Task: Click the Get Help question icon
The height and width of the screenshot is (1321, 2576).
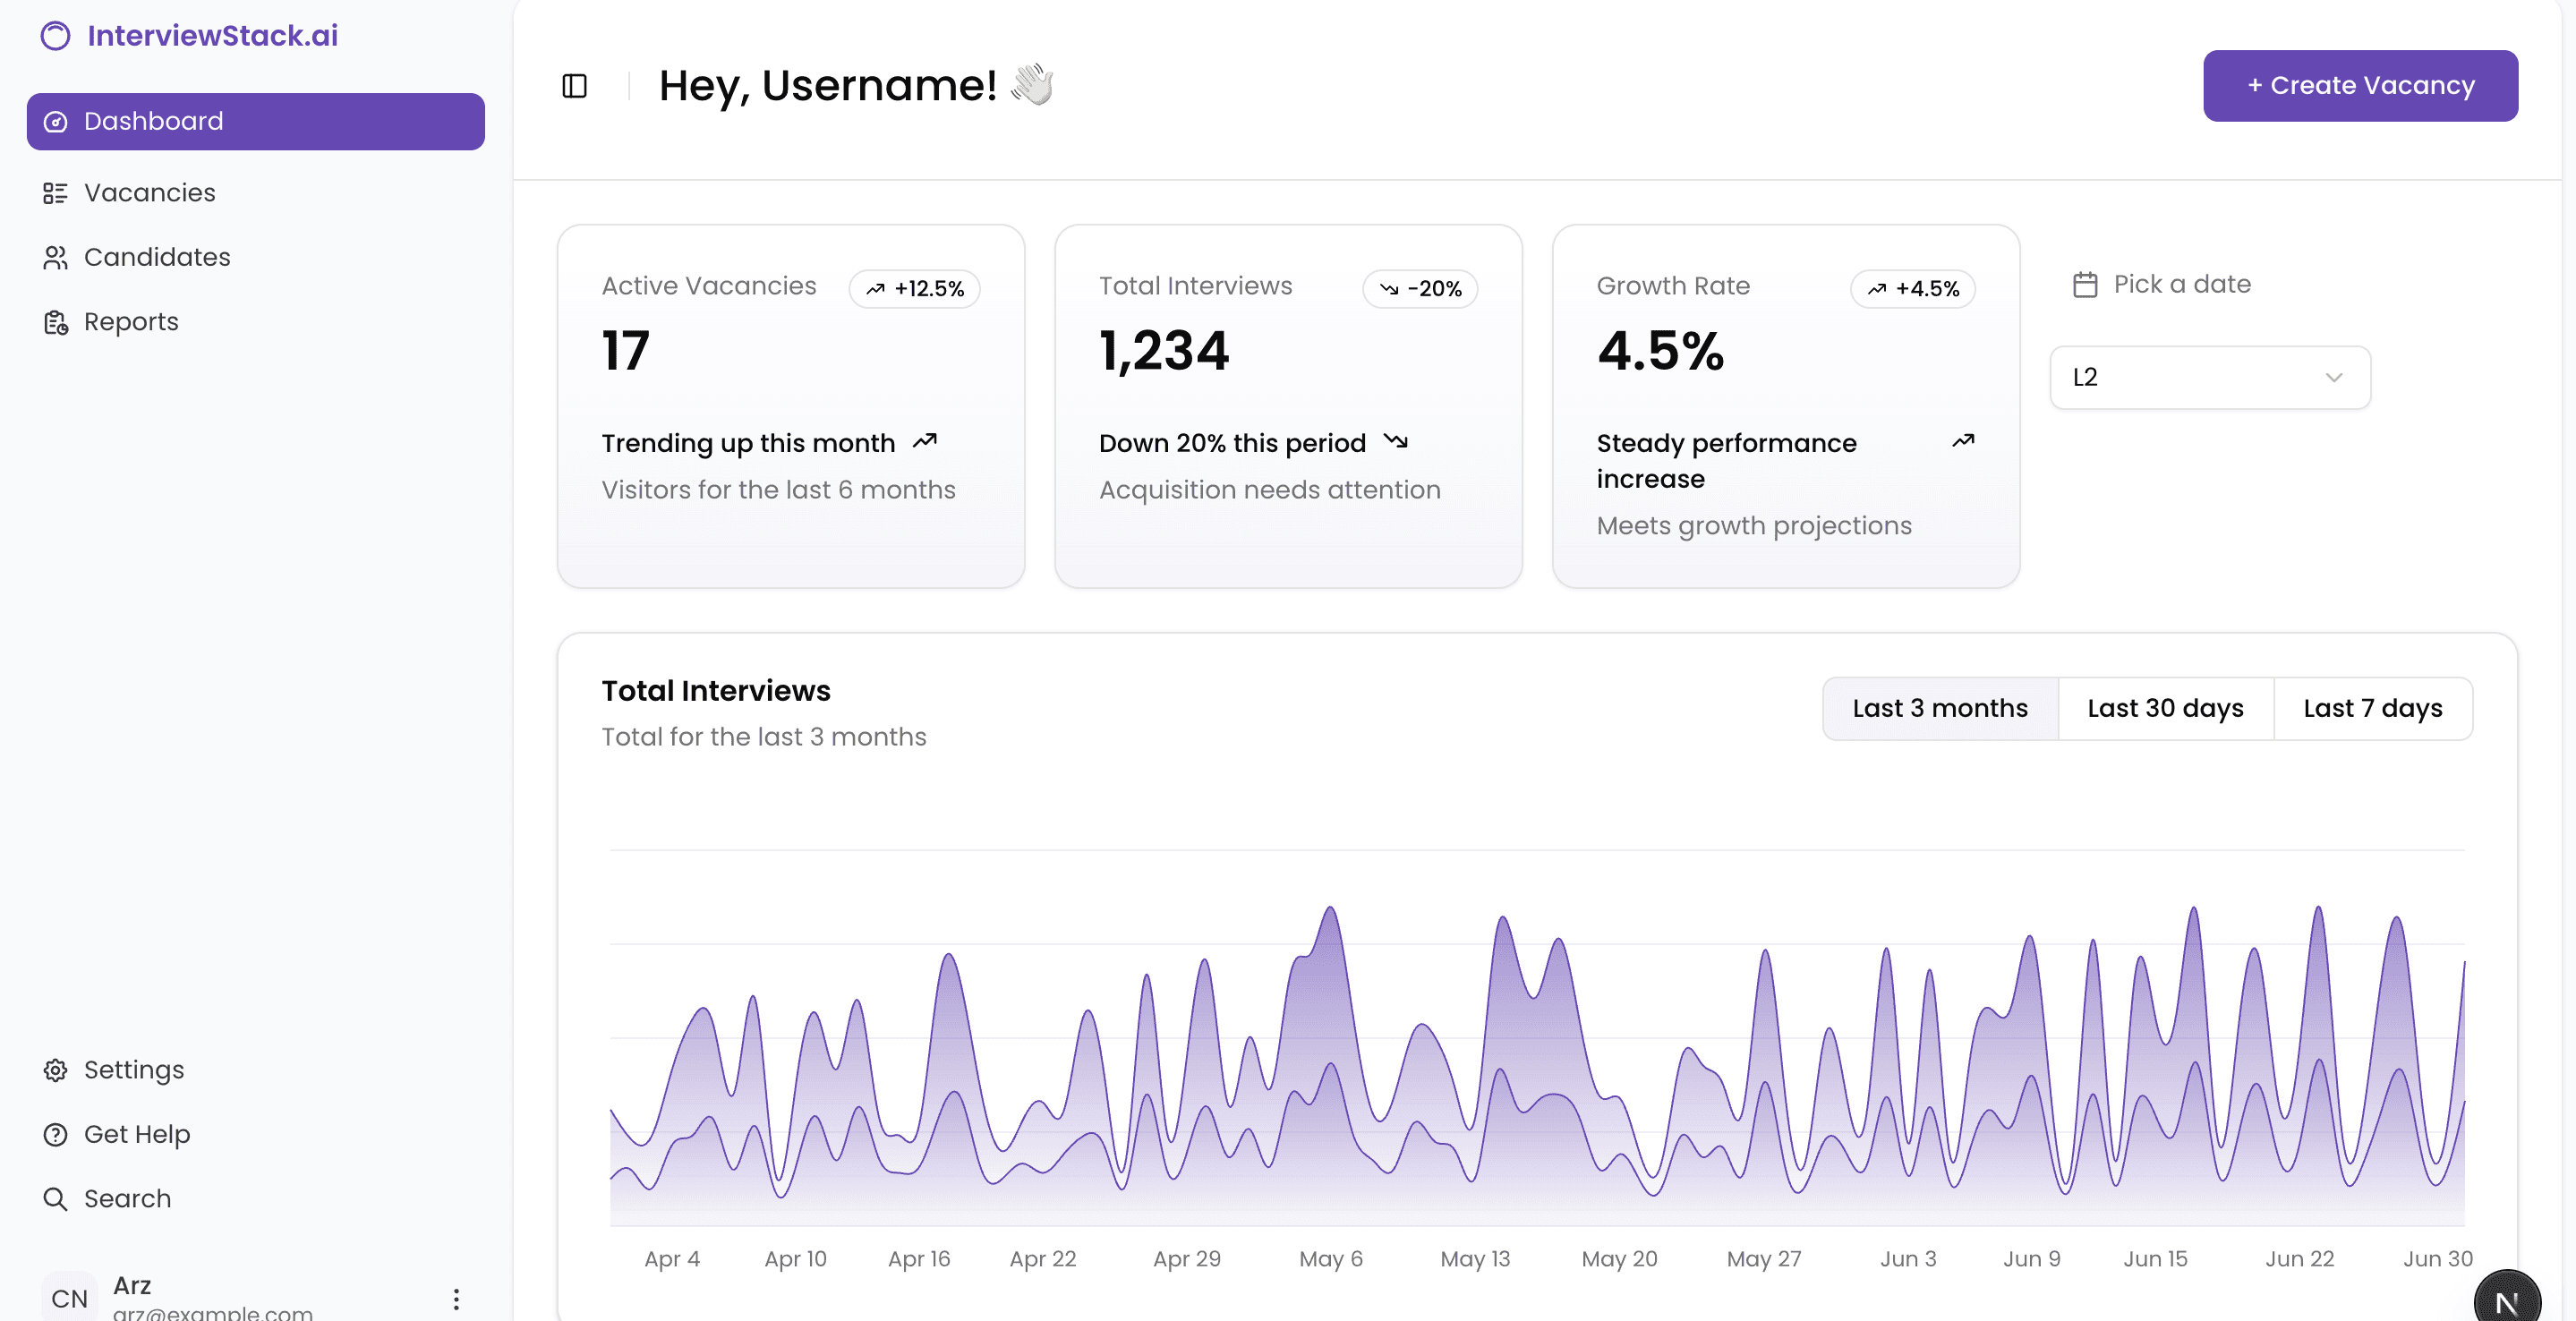Action: tap(55, 1134)
